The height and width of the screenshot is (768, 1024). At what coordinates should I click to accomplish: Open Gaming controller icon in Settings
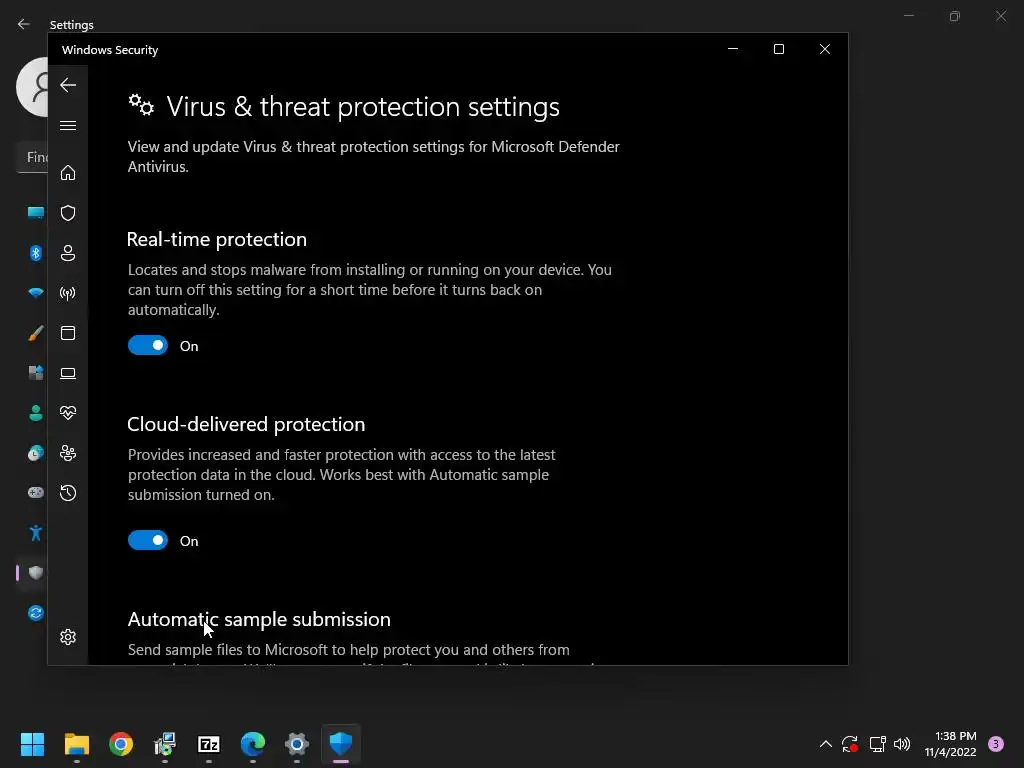[x=35, y=492]
